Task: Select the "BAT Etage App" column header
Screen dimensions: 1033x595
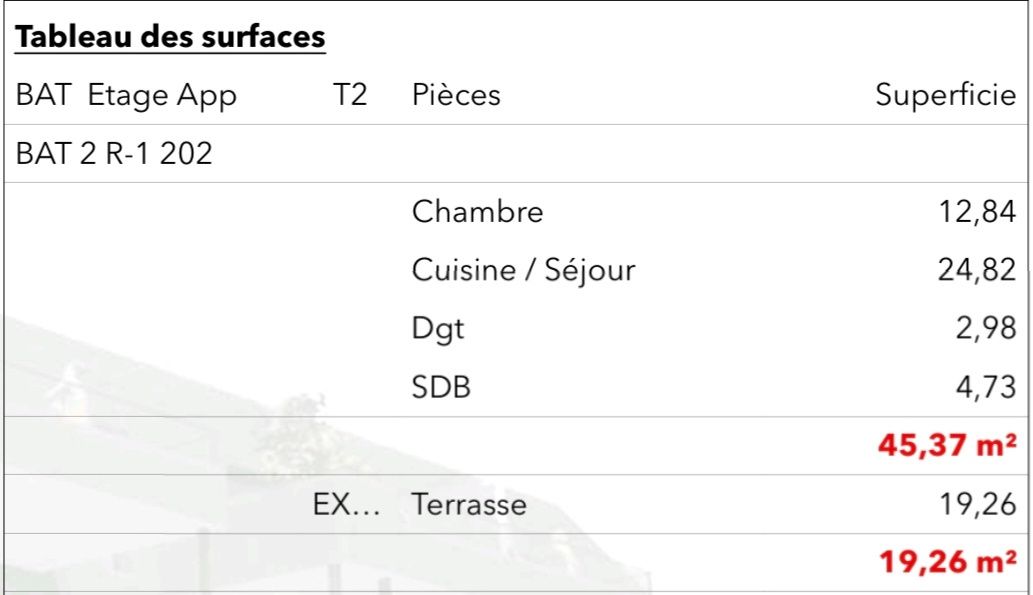Action: coord(126,96)
